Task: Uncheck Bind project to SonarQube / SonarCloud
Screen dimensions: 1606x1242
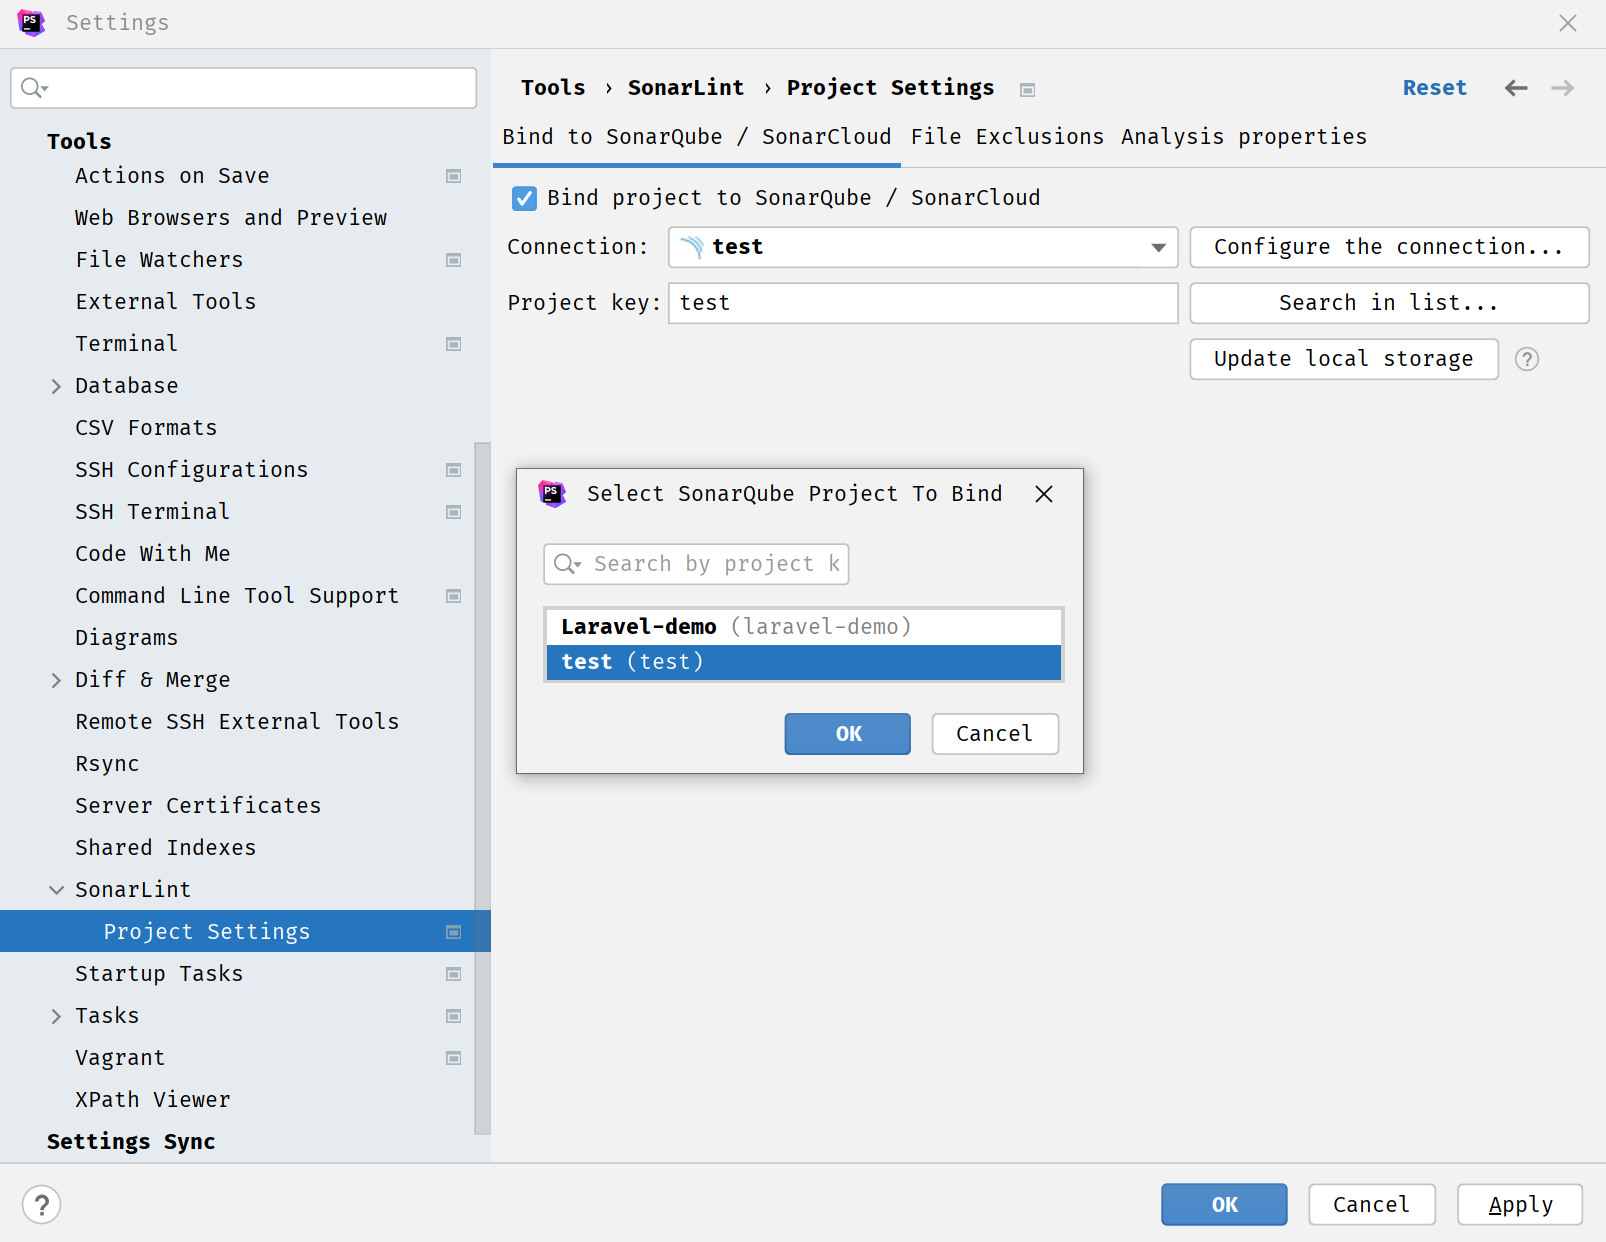Action: coord(524,198)
